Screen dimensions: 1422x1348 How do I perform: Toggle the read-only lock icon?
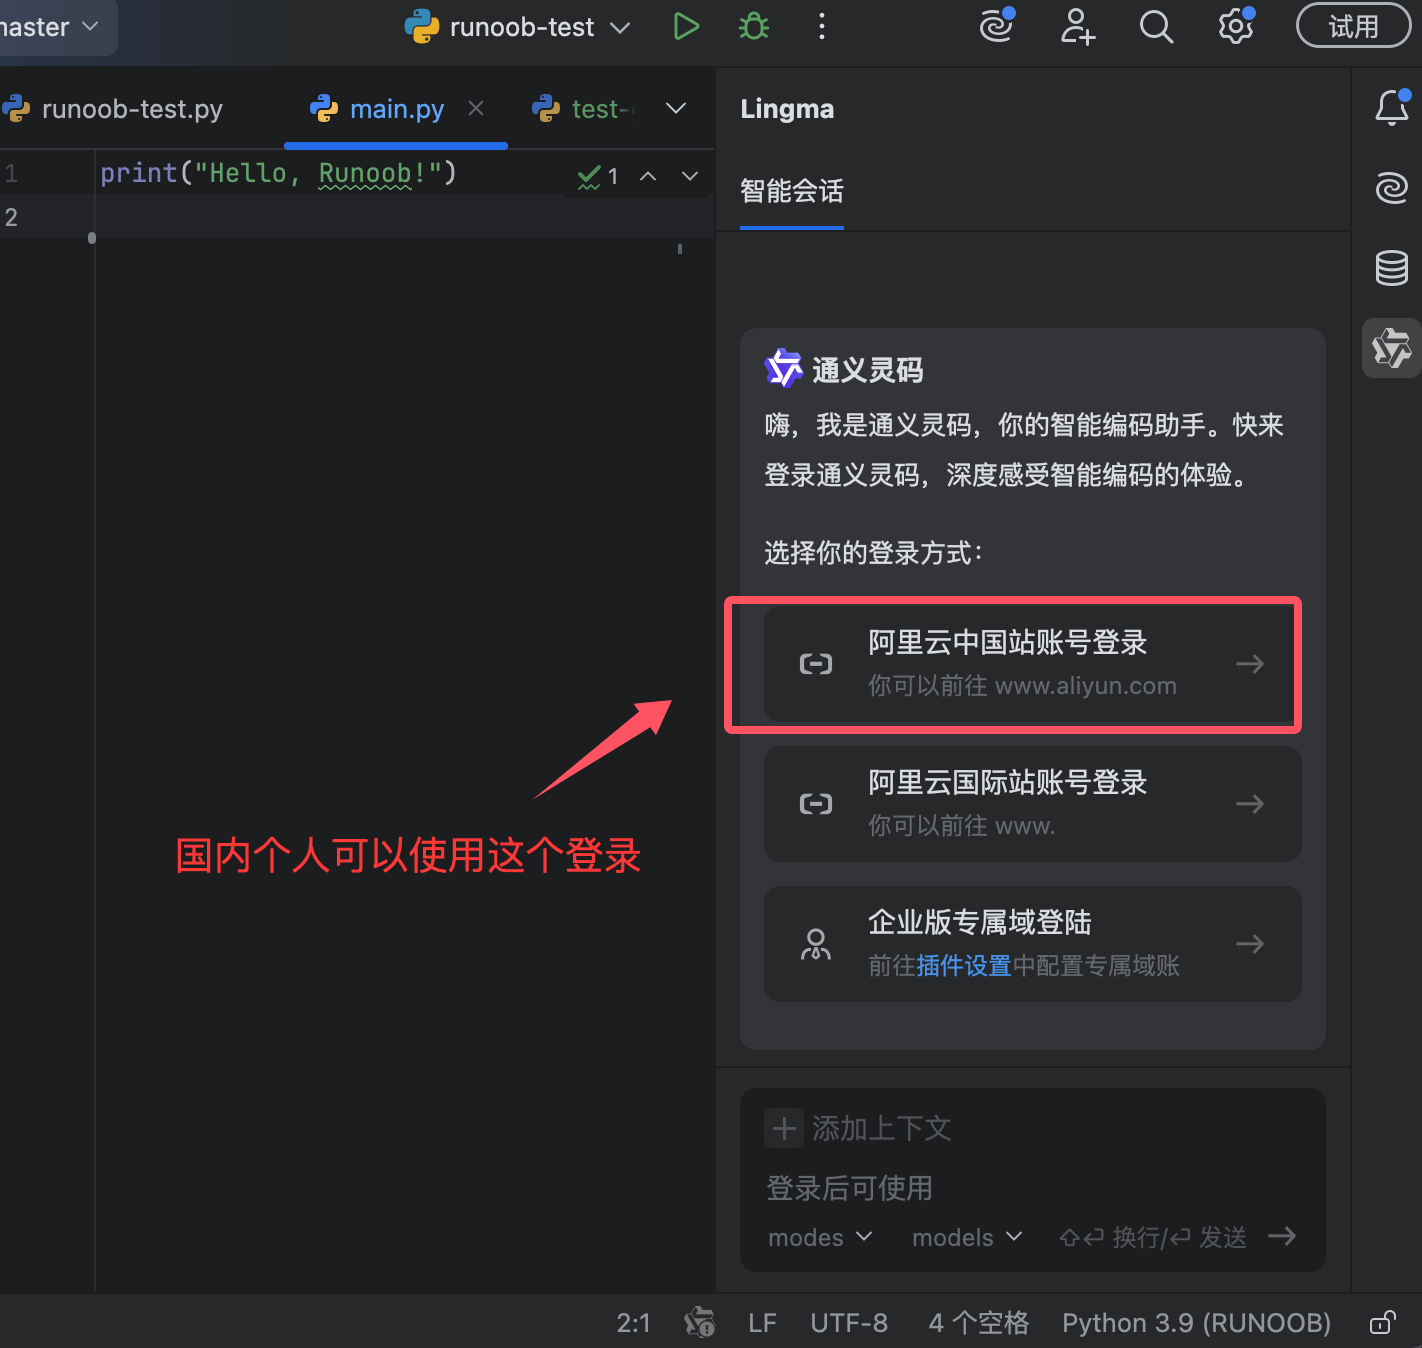(1383, 1323)
